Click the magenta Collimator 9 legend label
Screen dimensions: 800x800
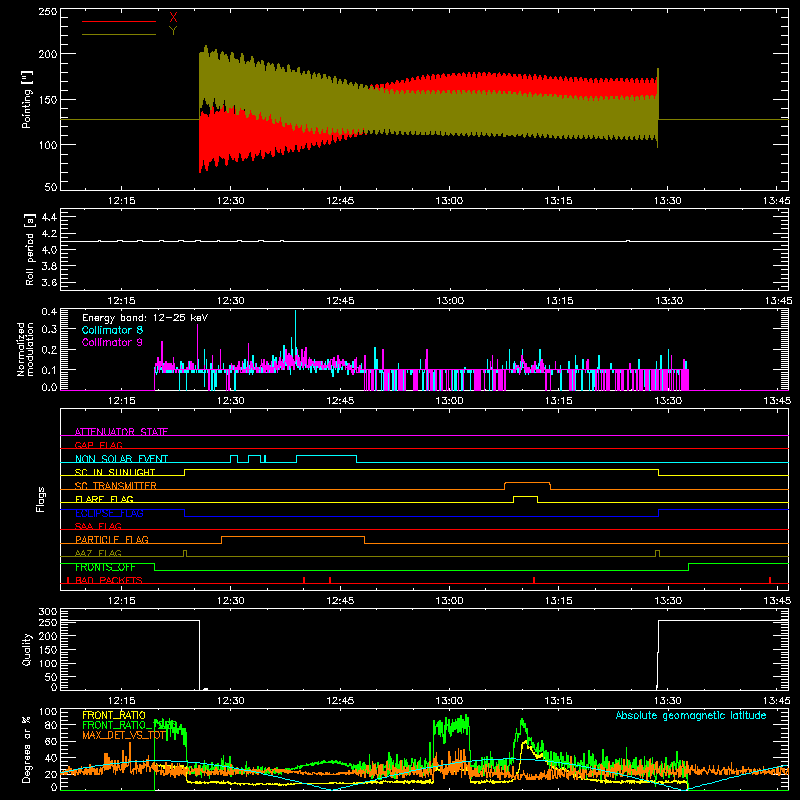pos(112,342)
